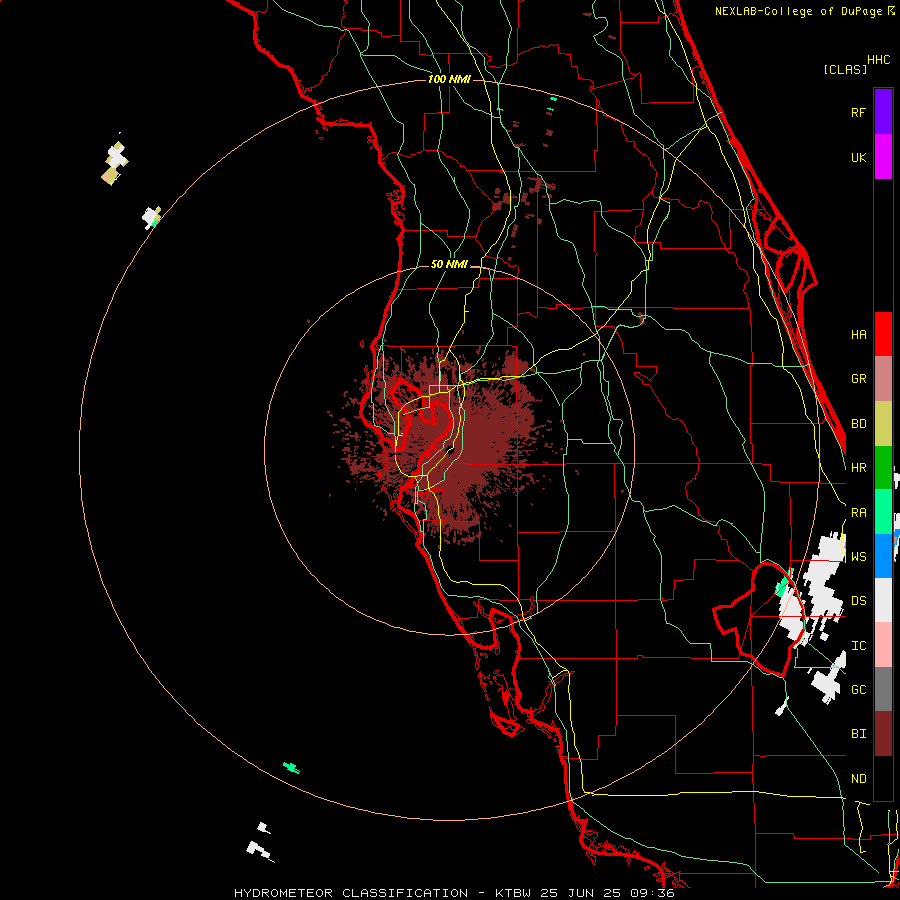
Task: Click the DS white legend swatch
Action: pyautogui.click(x=883, y=600)
